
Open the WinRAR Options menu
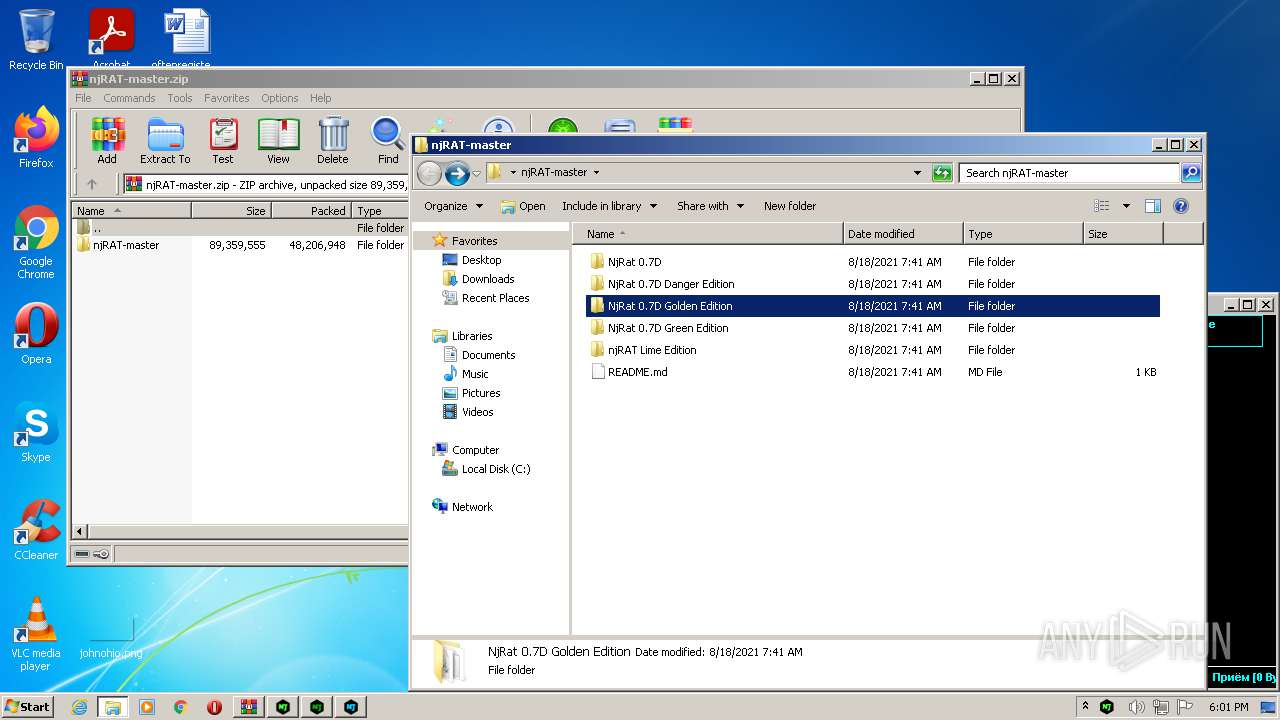[280, 98]
